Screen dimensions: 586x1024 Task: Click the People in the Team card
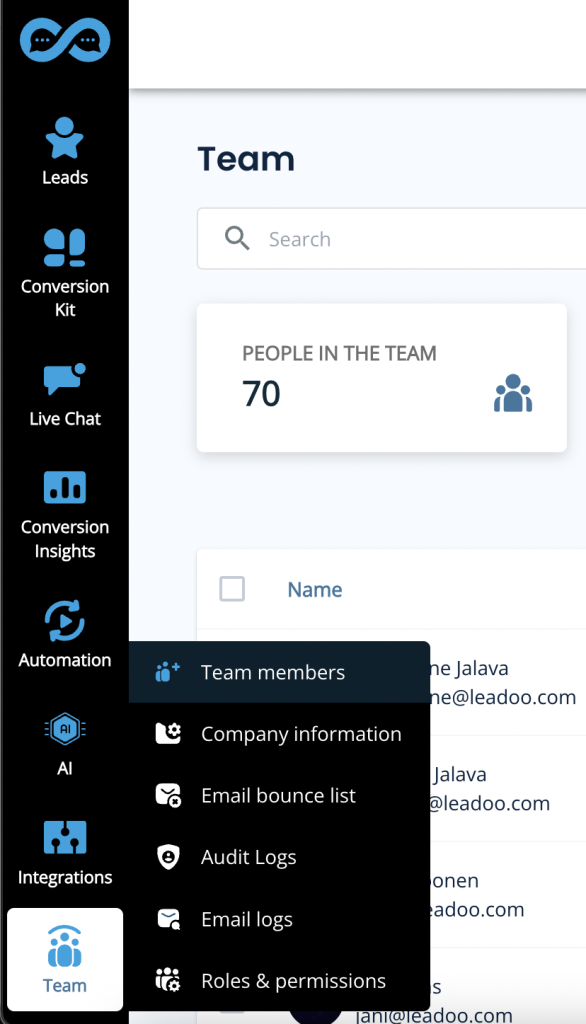382,377
